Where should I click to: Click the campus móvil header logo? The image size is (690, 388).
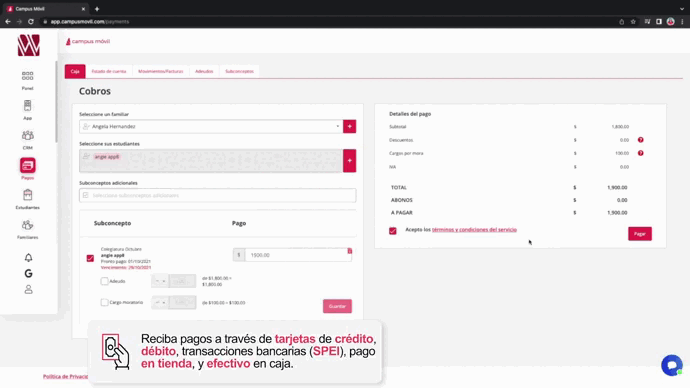pyautogui.click(x=88, y=41)
